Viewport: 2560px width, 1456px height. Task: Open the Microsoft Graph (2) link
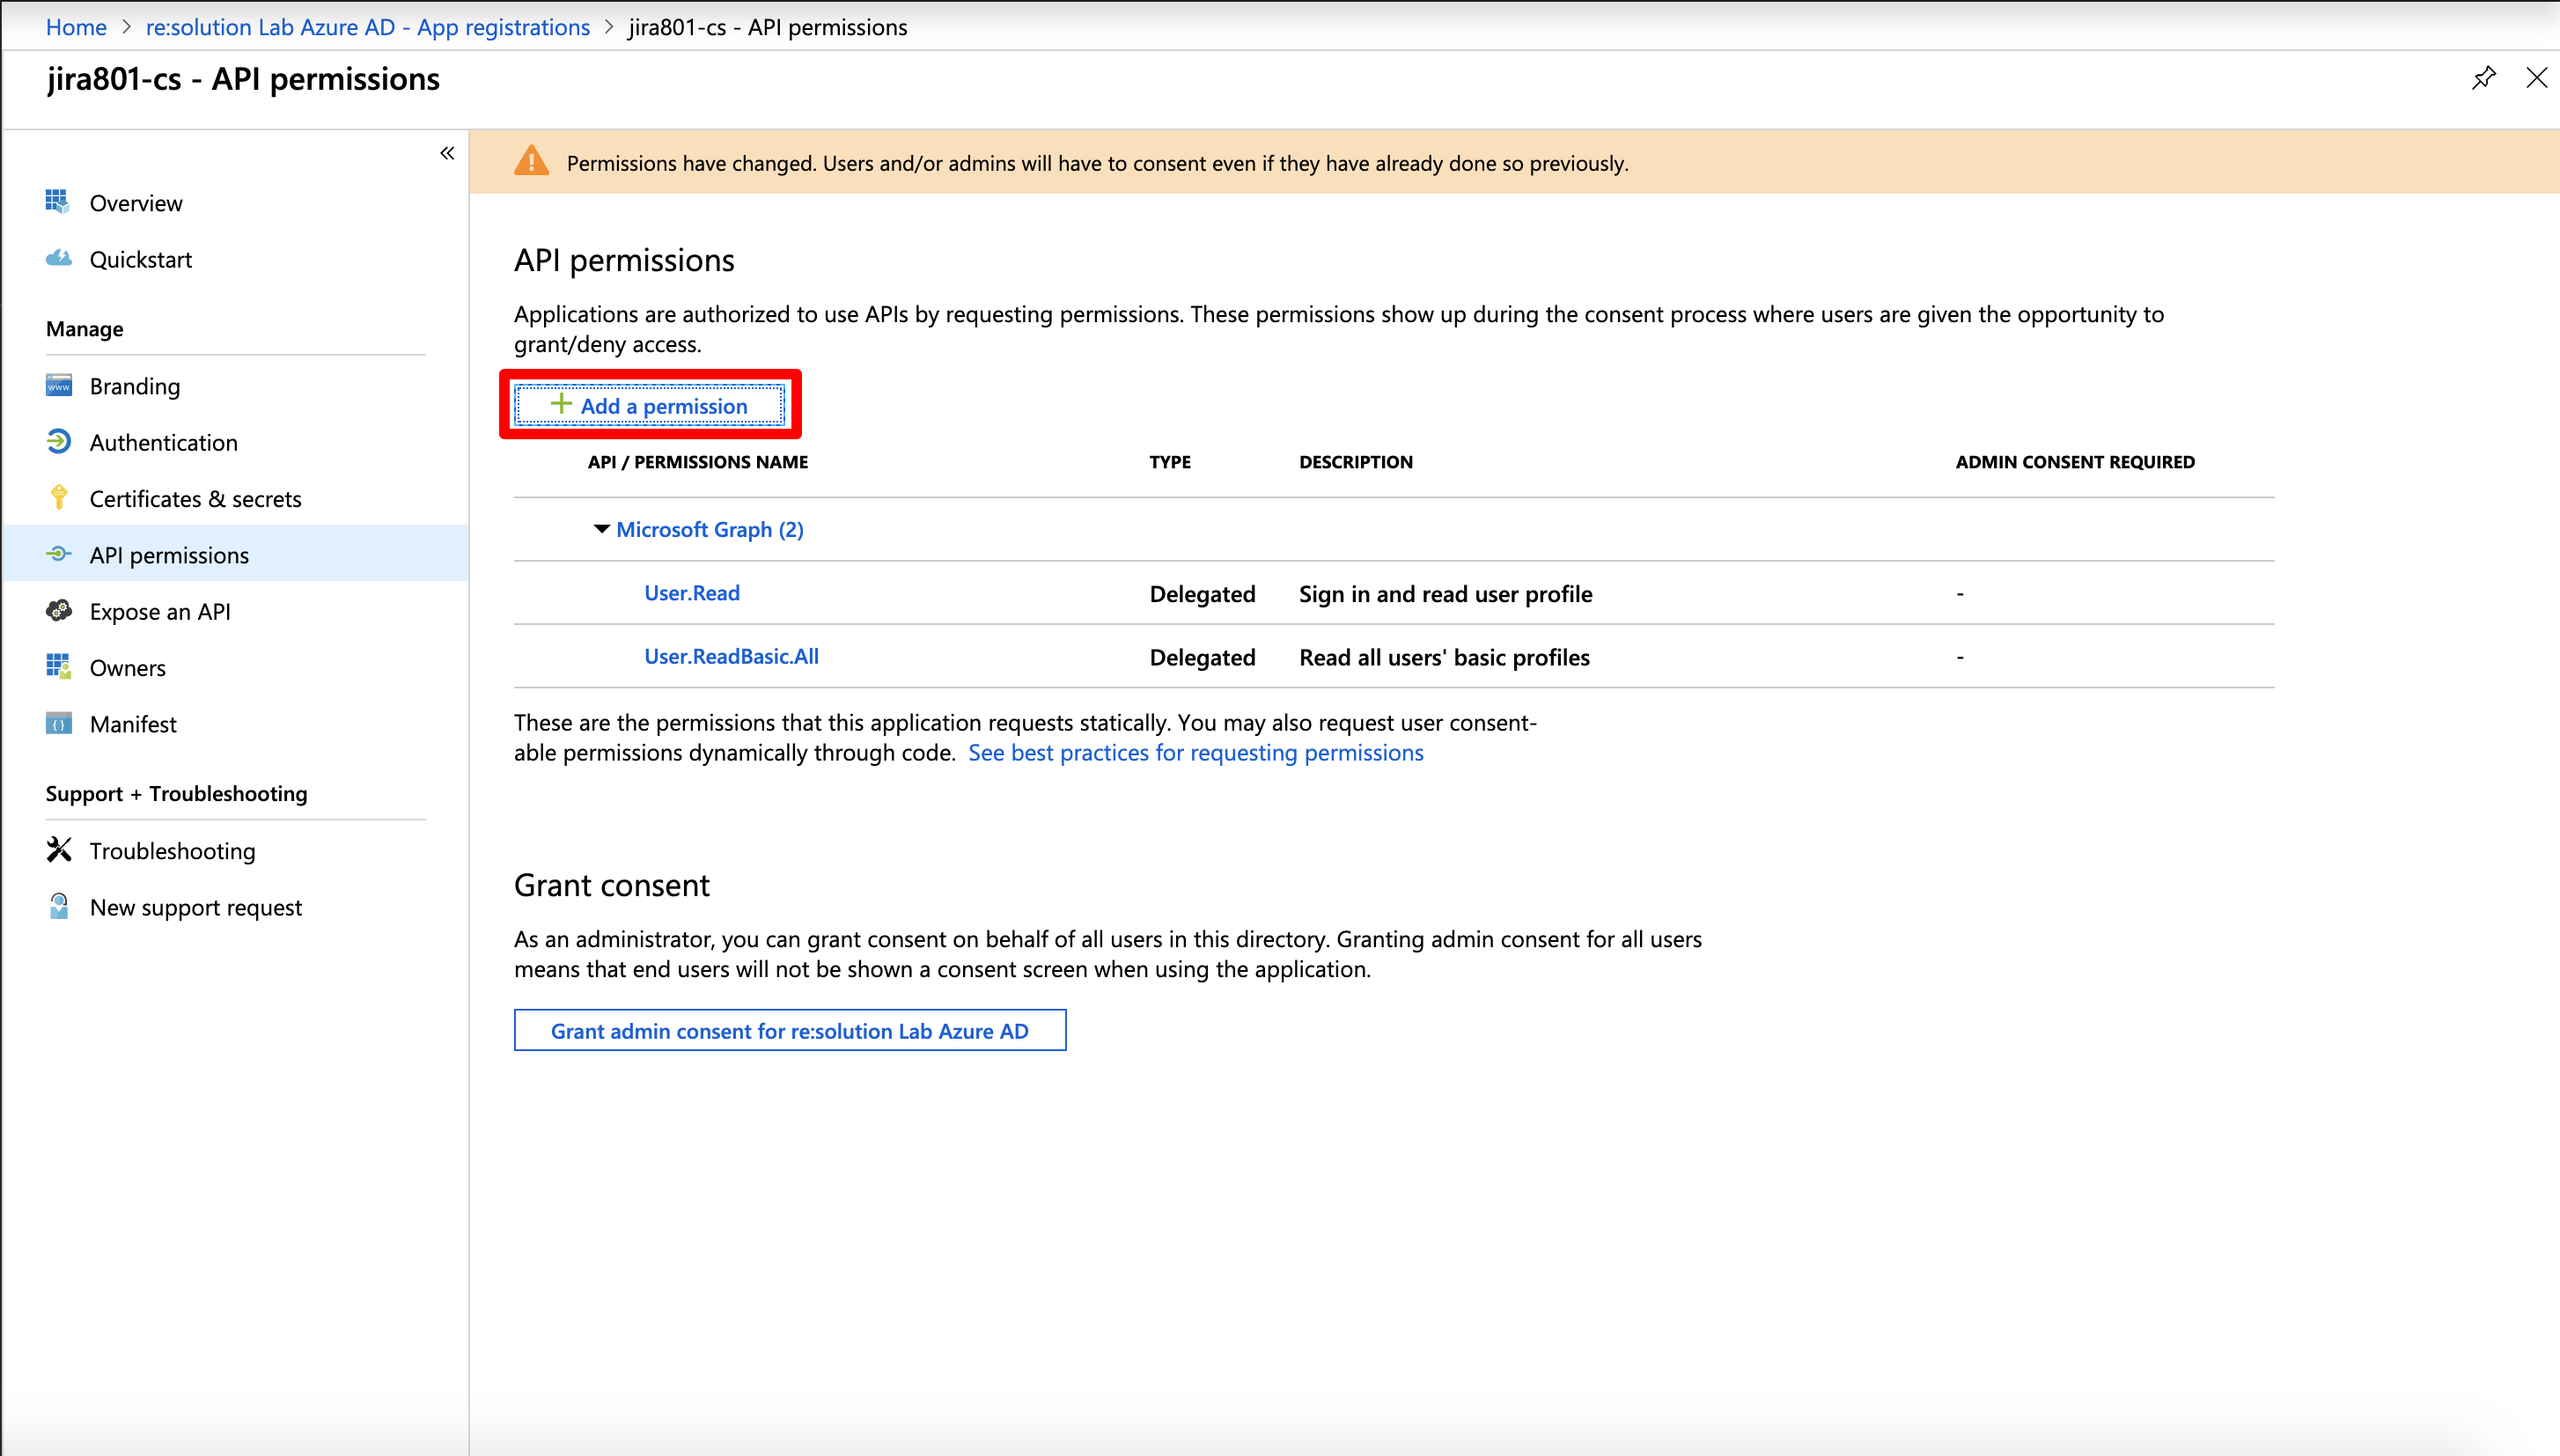tap(710, 529)
